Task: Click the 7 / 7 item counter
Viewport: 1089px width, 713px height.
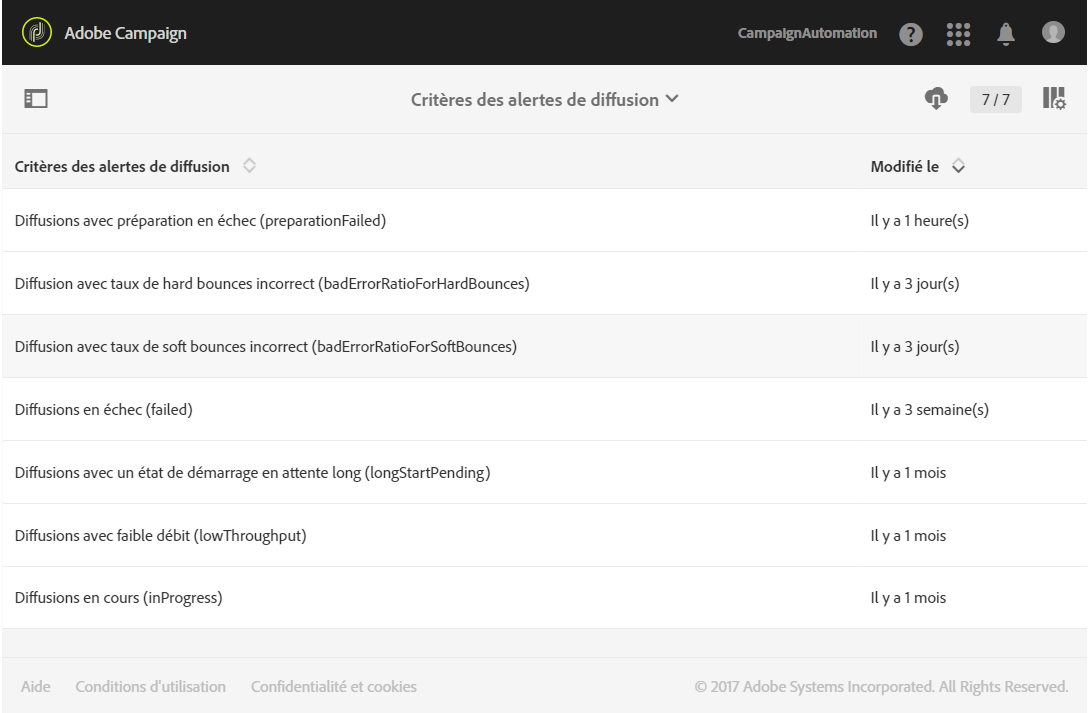Action: (x=995, y=100)
